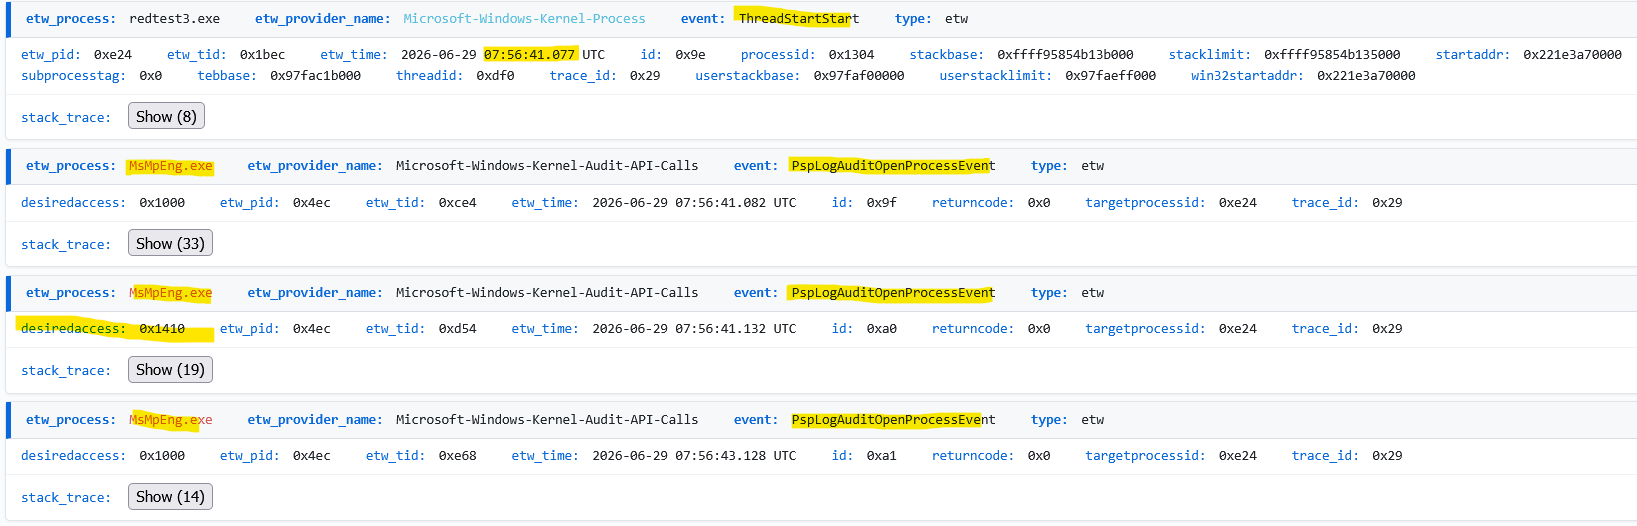Click the event id value 0xa1
Screen dimensions: 1637x526
coord(881,456)
